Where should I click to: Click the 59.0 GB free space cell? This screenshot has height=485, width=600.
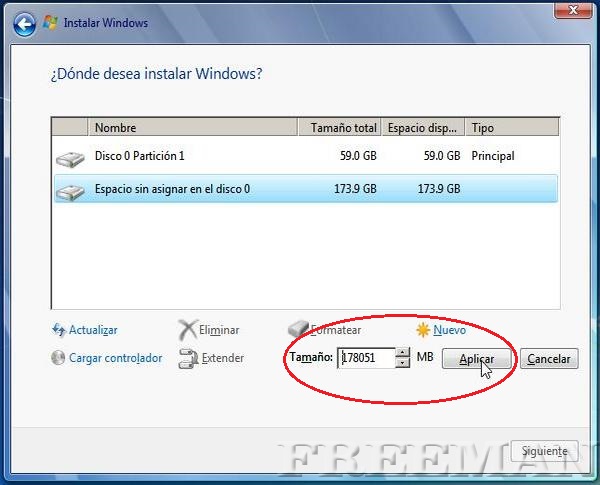442,156
